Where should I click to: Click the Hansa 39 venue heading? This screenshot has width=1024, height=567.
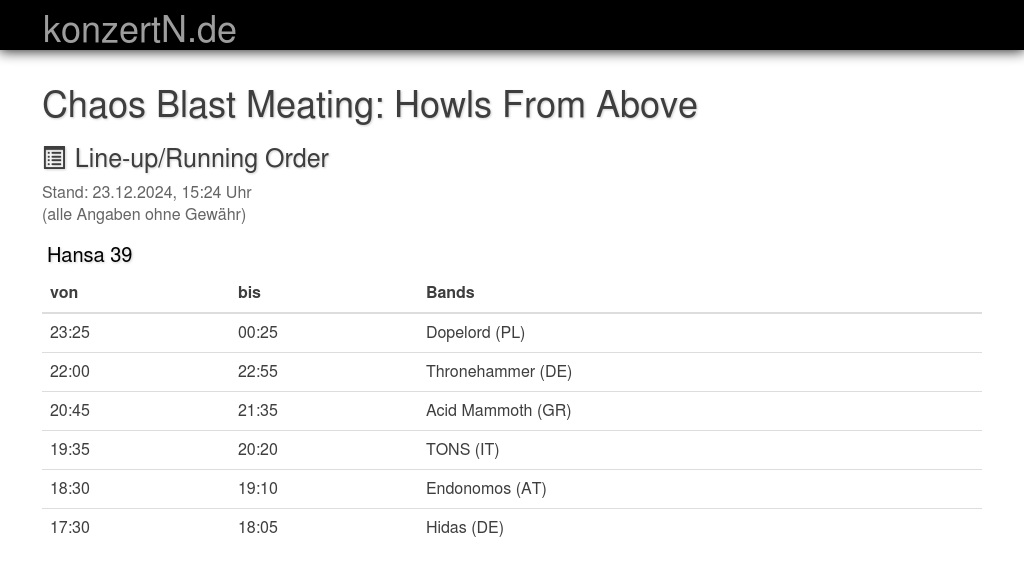[x=89, y=255]
